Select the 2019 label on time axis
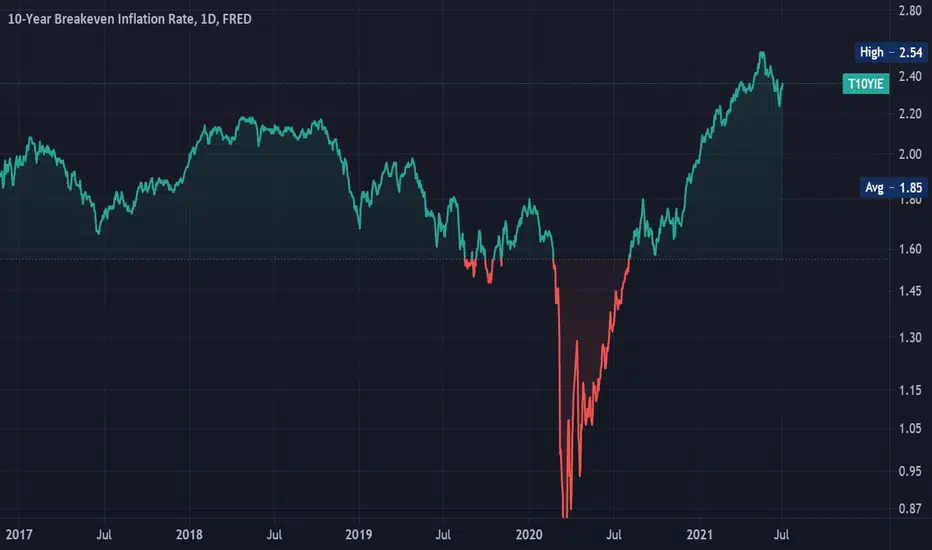Image resolution: width=932 pixels, height=550 pixels. [358, 535]
